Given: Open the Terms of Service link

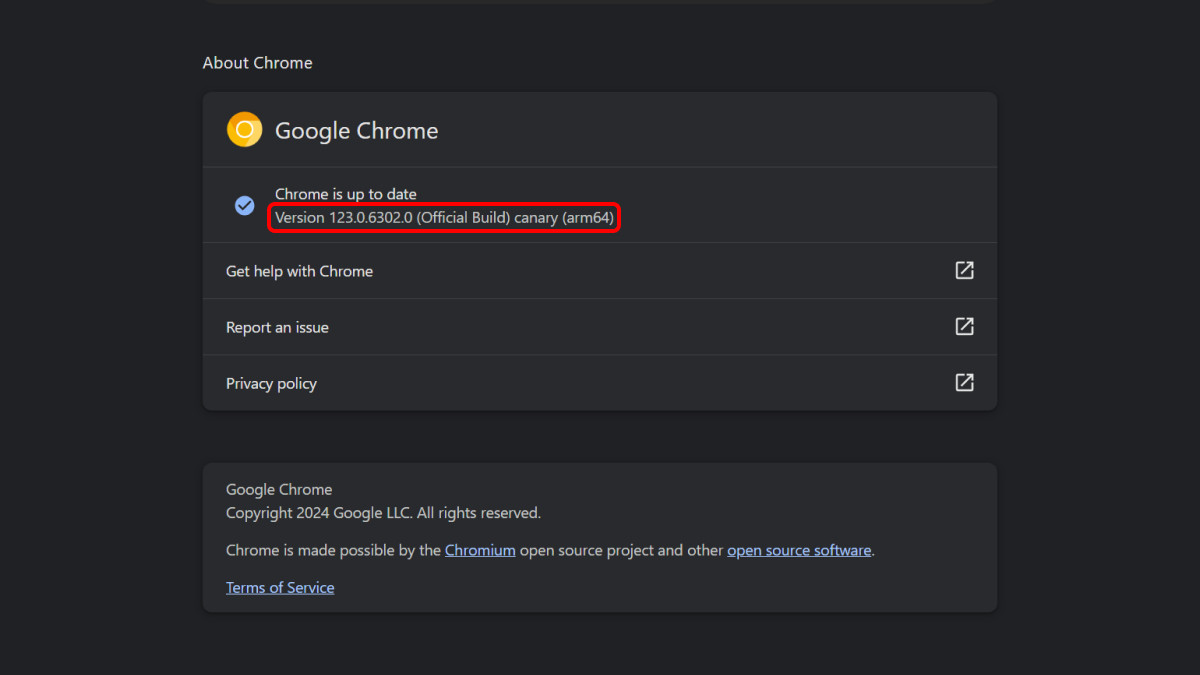Looking at the screenshot, I should pos(280,587).
